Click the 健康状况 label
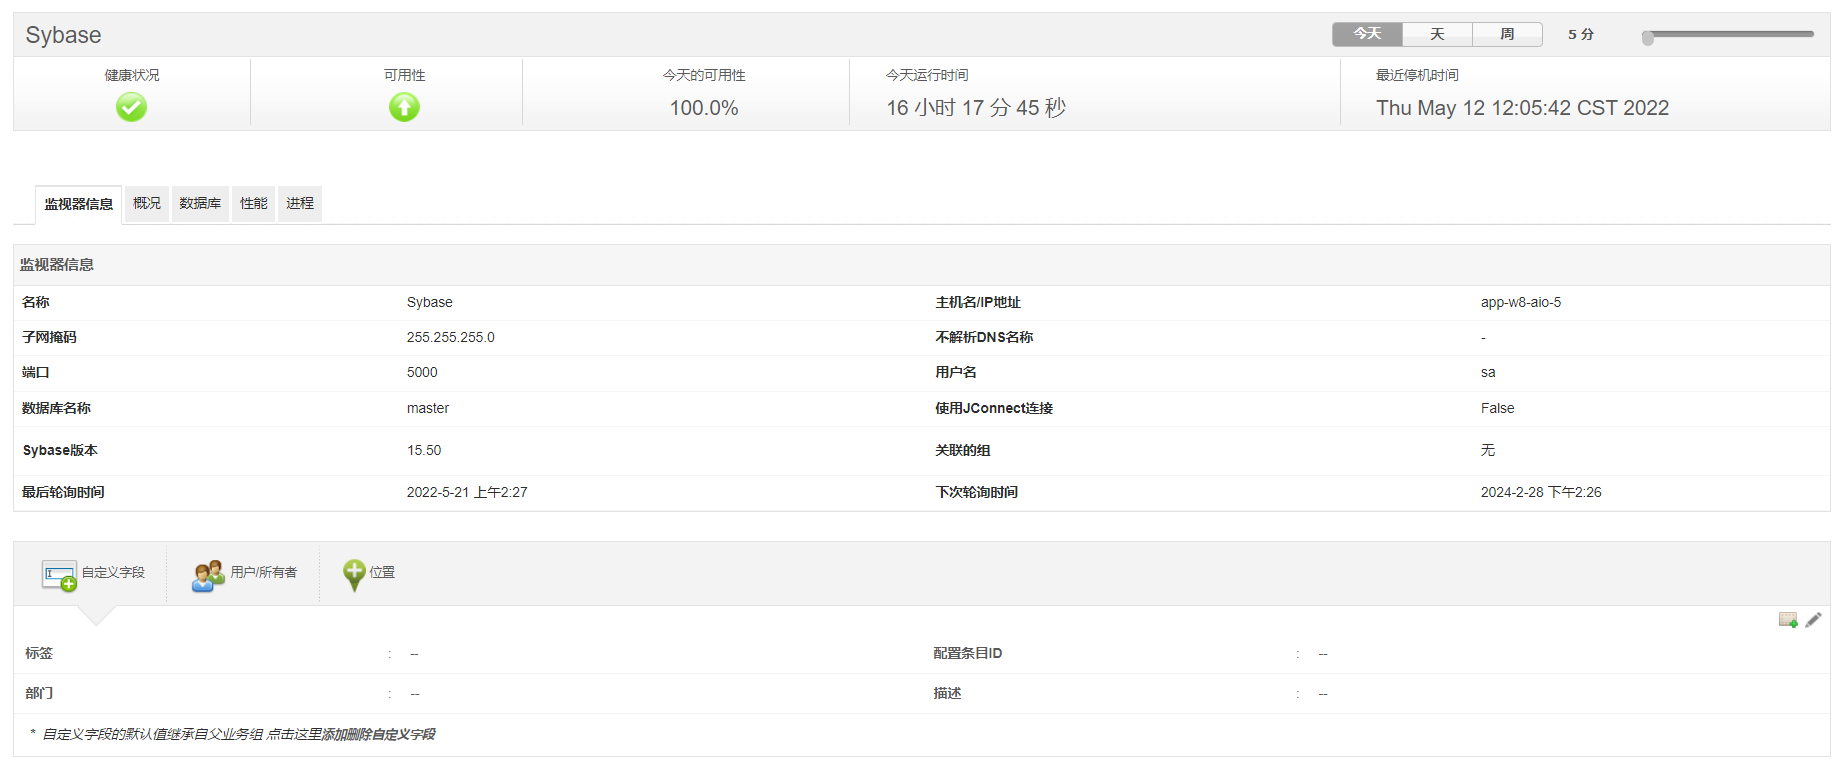This screenshot has height=766, width=1842. (132, 75)
